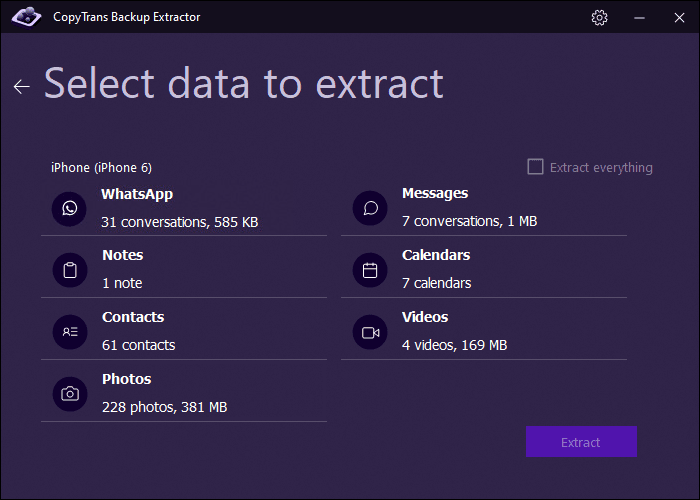Screen dimensions: 700x500
Task: Click the Extract button
Action: tap(581, 442)
